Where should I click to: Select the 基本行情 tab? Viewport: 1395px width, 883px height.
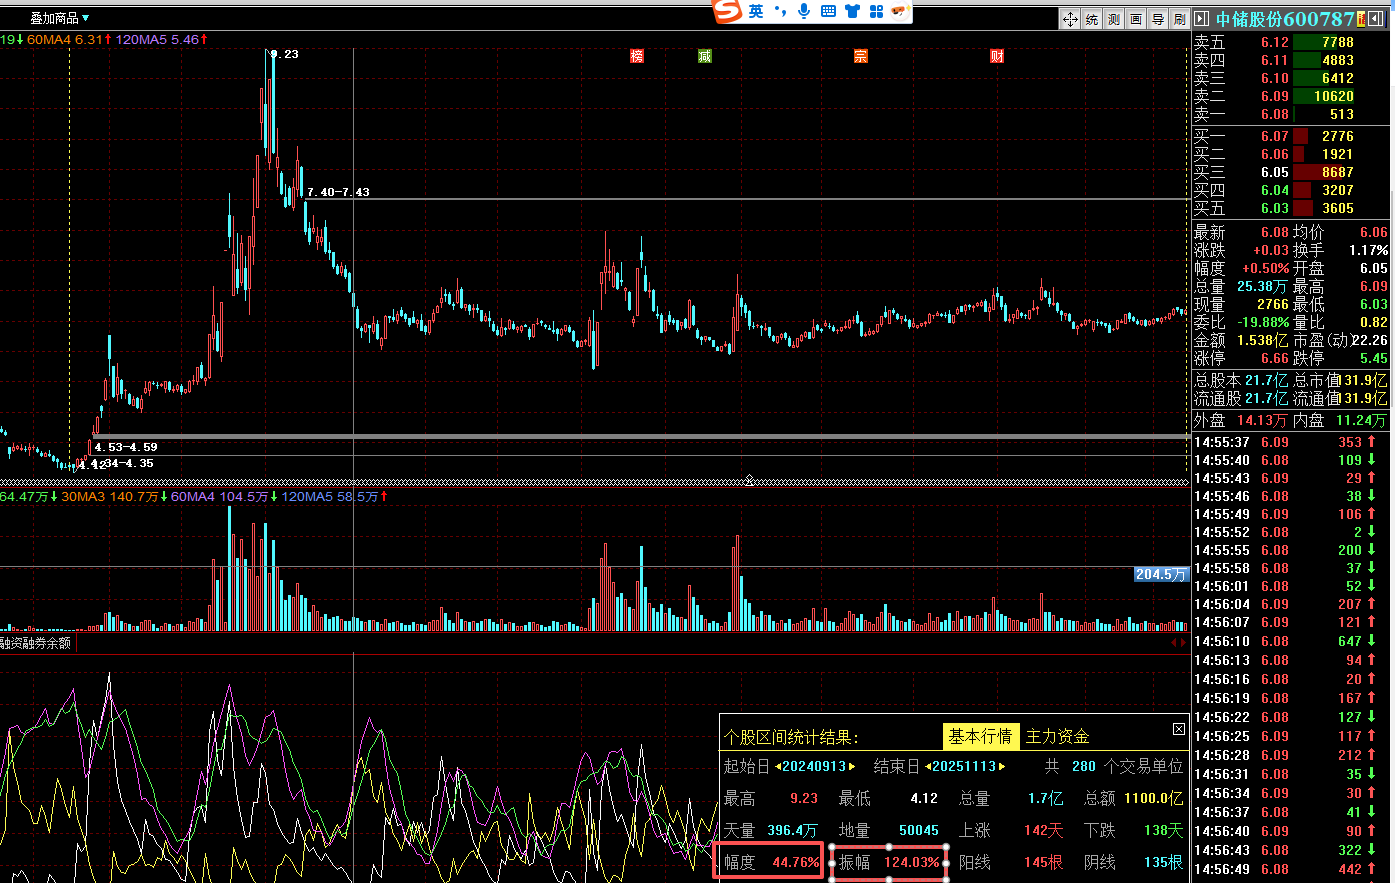point(980,737)
